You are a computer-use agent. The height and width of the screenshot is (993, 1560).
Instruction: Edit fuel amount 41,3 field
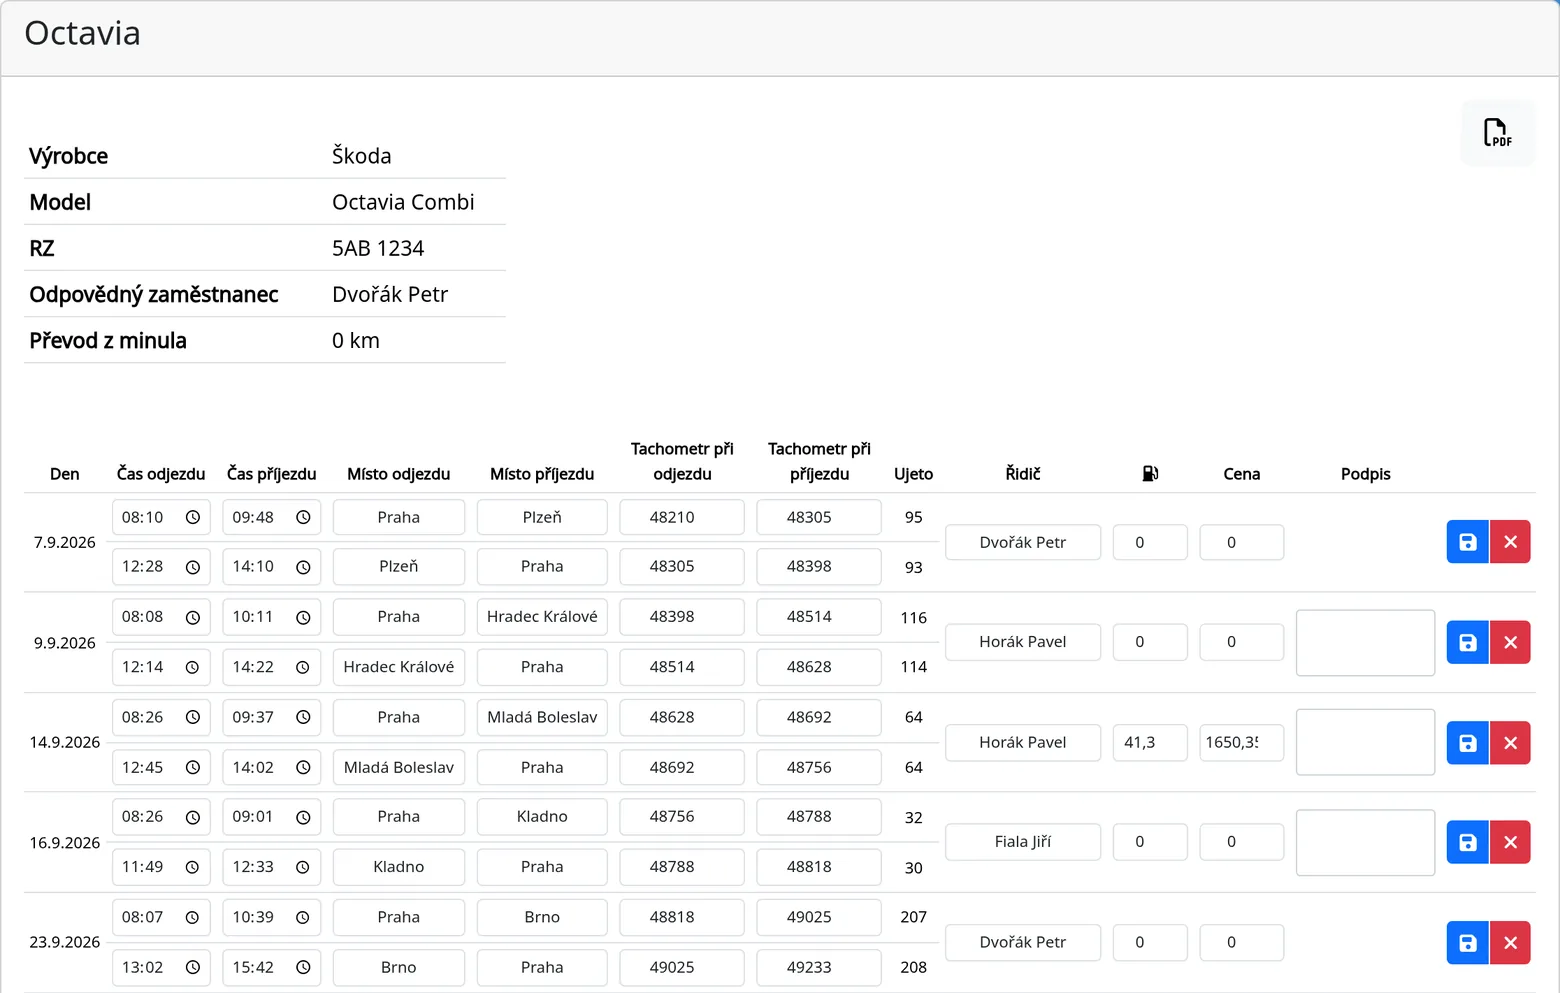(x=1150, y=742)
